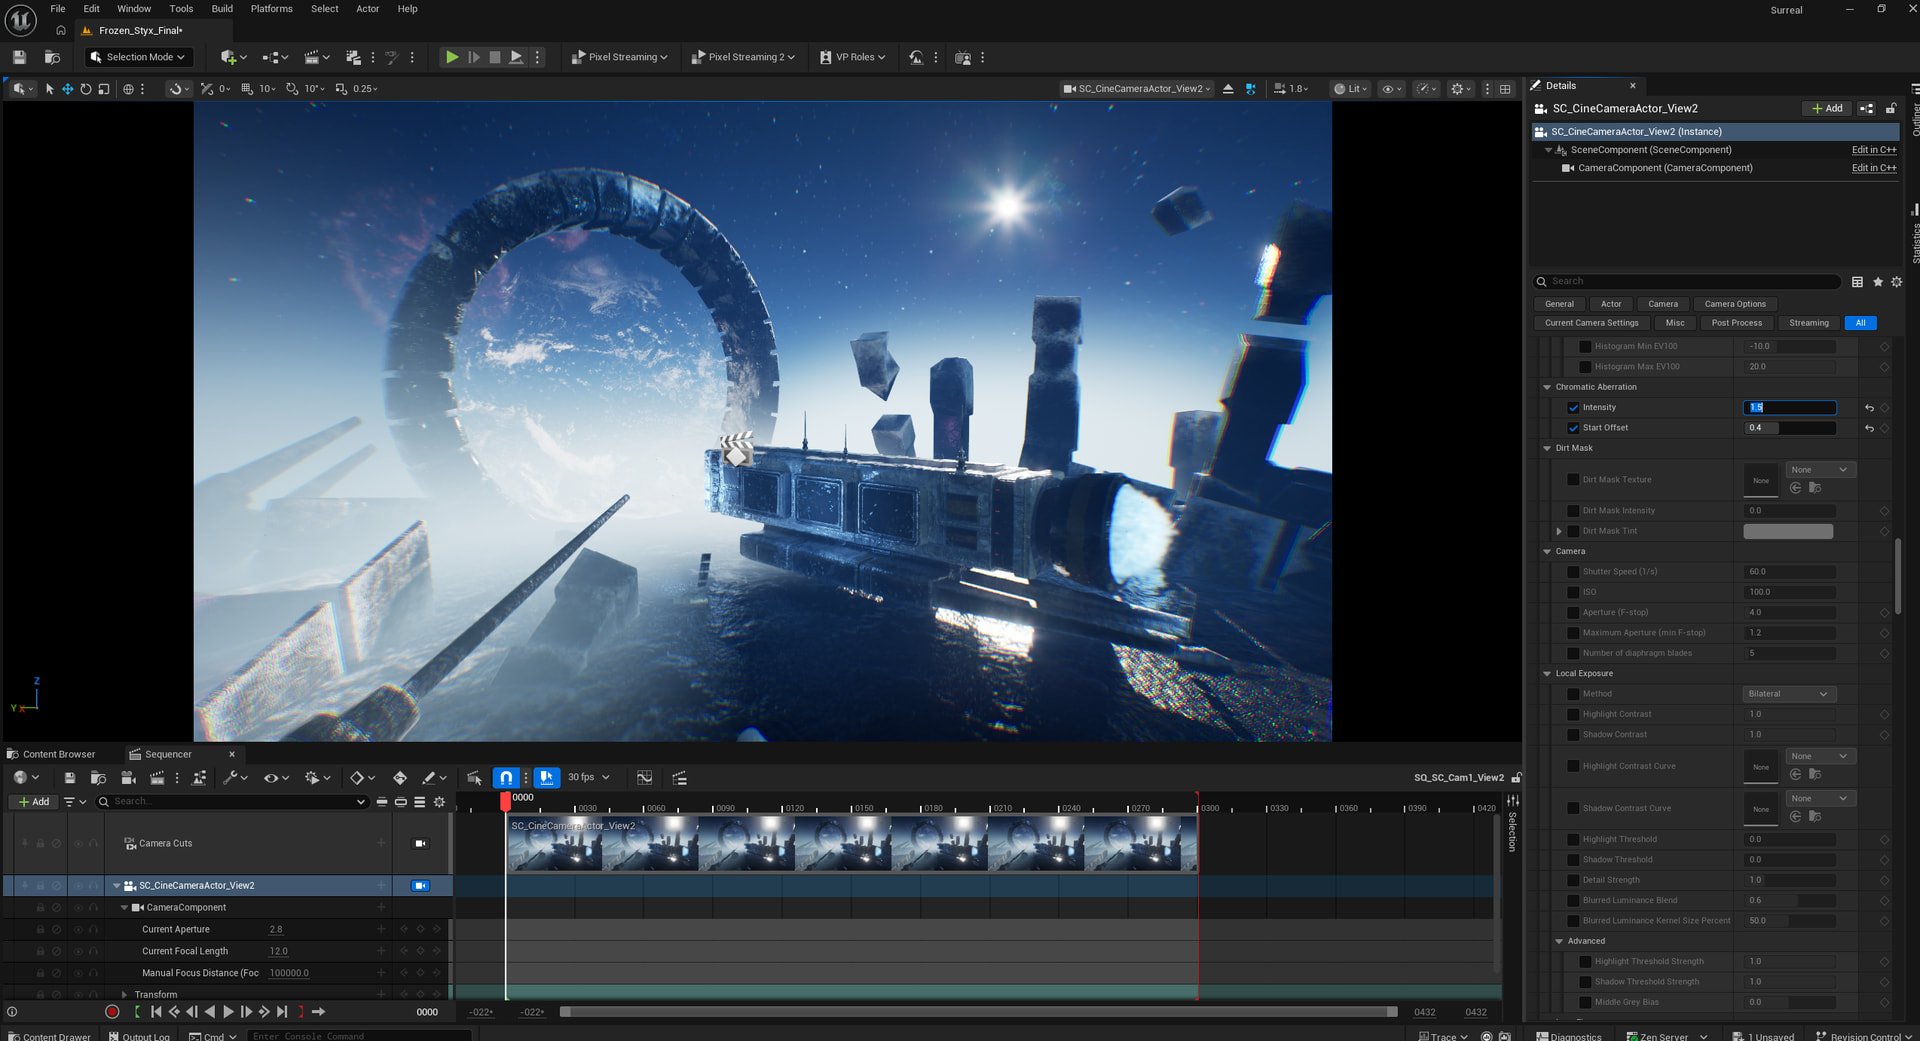Click the Dirt Mask Tint color swatch

coord(1788,531)
